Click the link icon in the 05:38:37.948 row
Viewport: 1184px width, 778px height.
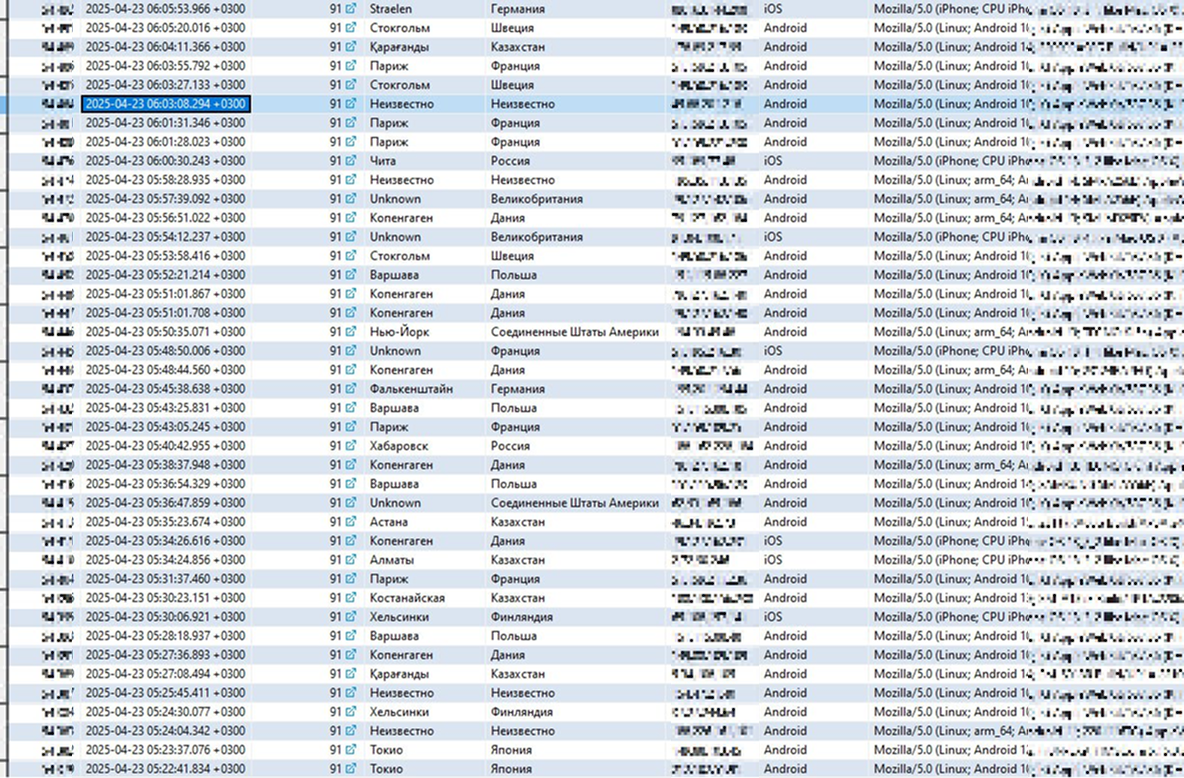click(x=351, y=465)
